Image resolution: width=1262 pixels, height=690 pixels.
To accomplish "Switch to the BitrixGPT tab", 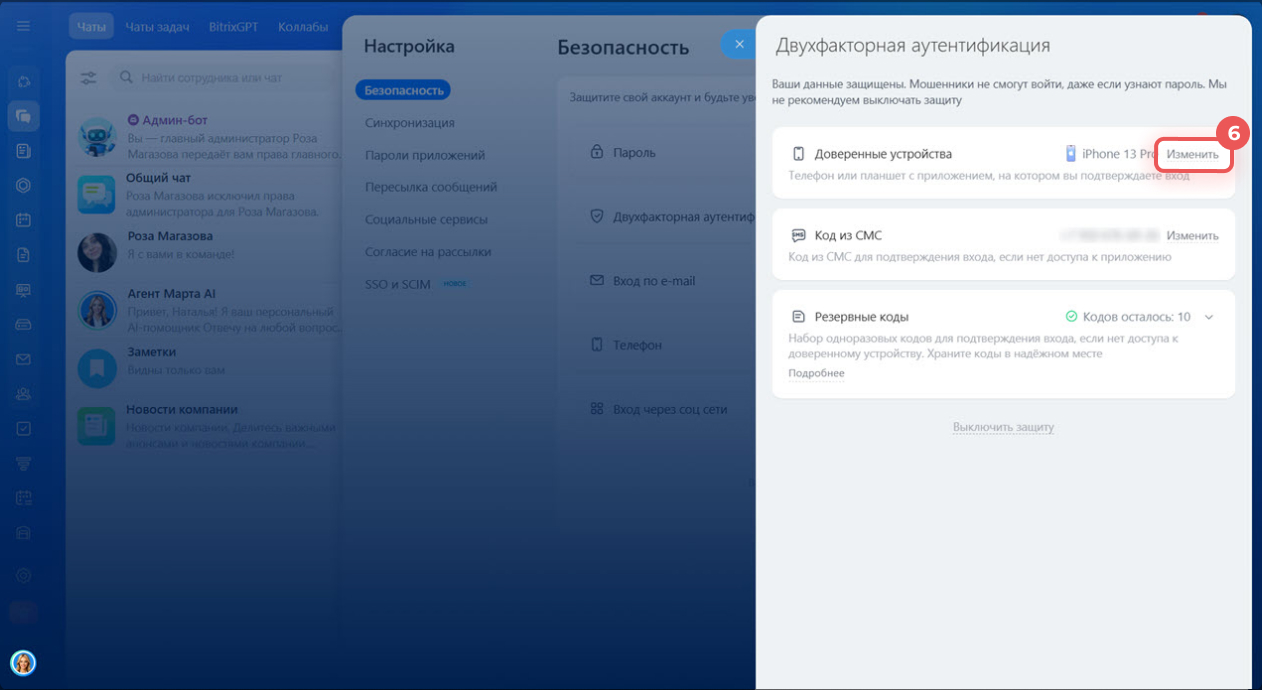I will pos(233,27).
